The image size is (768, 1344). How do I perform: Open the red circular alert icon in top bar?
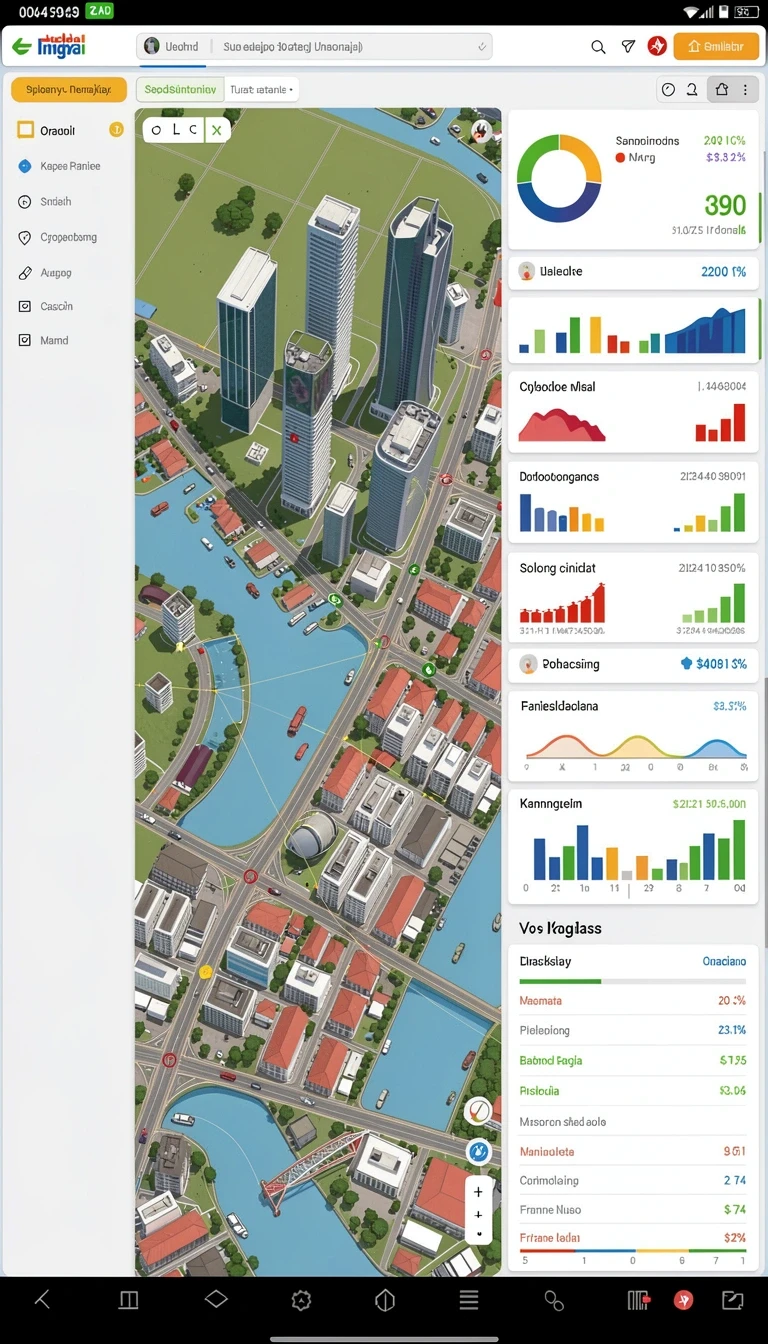tap(657, 46)
